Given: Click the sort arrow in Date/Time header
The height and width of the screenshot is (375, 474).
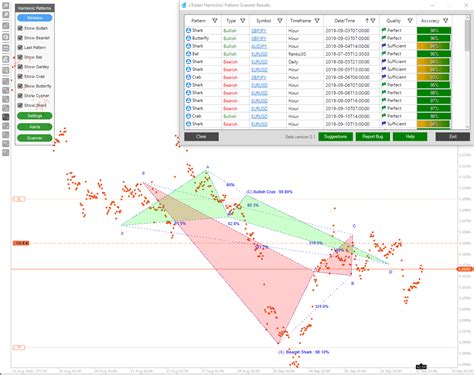Looking at the screenshot, I should coord(367,21).
